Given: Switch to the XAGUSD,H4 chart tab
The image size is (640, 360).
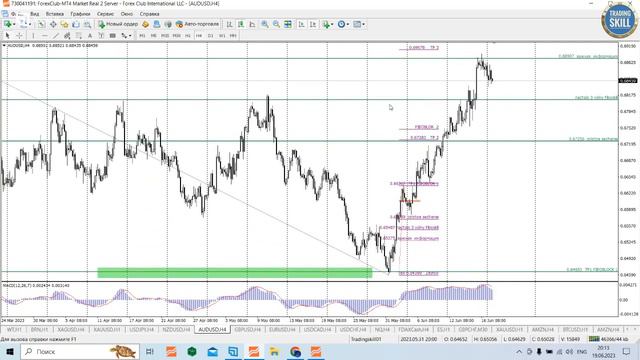Looking at the screenshot, I should (72, 329).
